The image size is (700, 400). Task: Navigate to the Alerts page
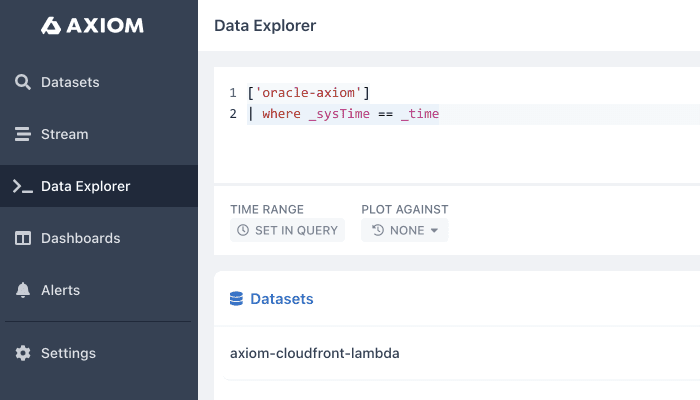click(x=60, y=290)
